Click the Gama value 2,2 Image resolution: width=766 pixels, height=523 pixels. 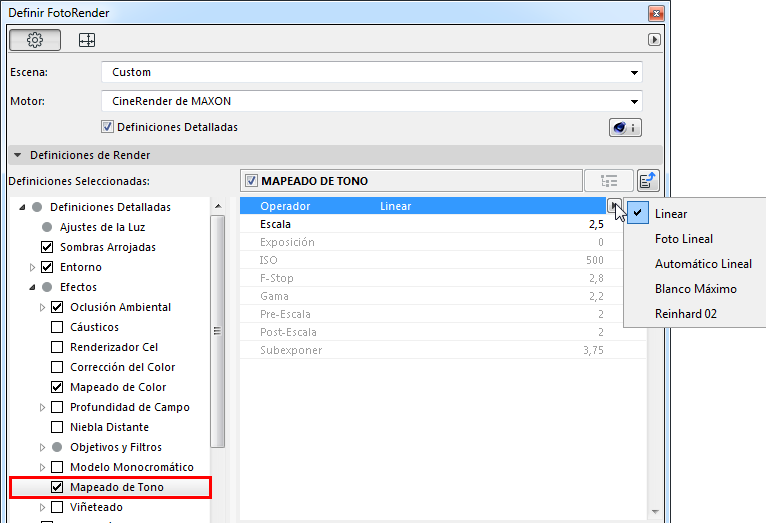pyautogui.click(x=596, y=296)
